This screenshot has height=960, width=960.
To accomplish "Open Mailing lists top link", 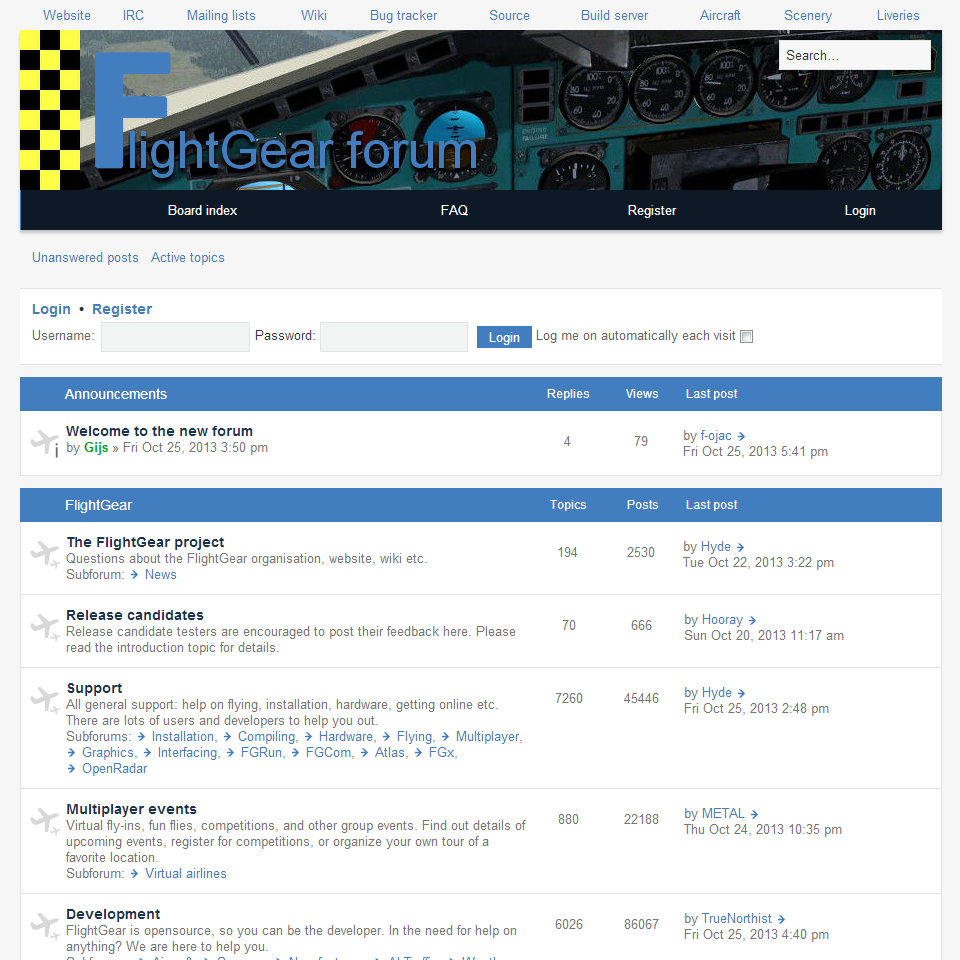I will point(221,15).
